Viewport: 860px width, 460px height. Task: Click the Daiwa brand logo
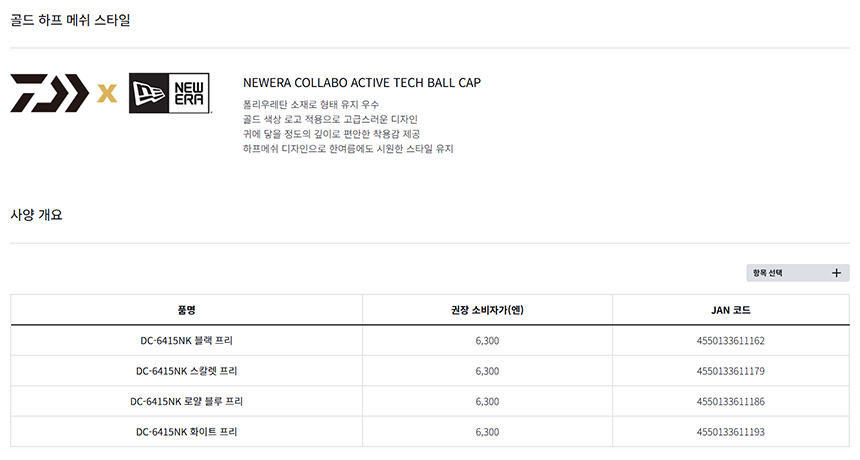tap(50, 93)
